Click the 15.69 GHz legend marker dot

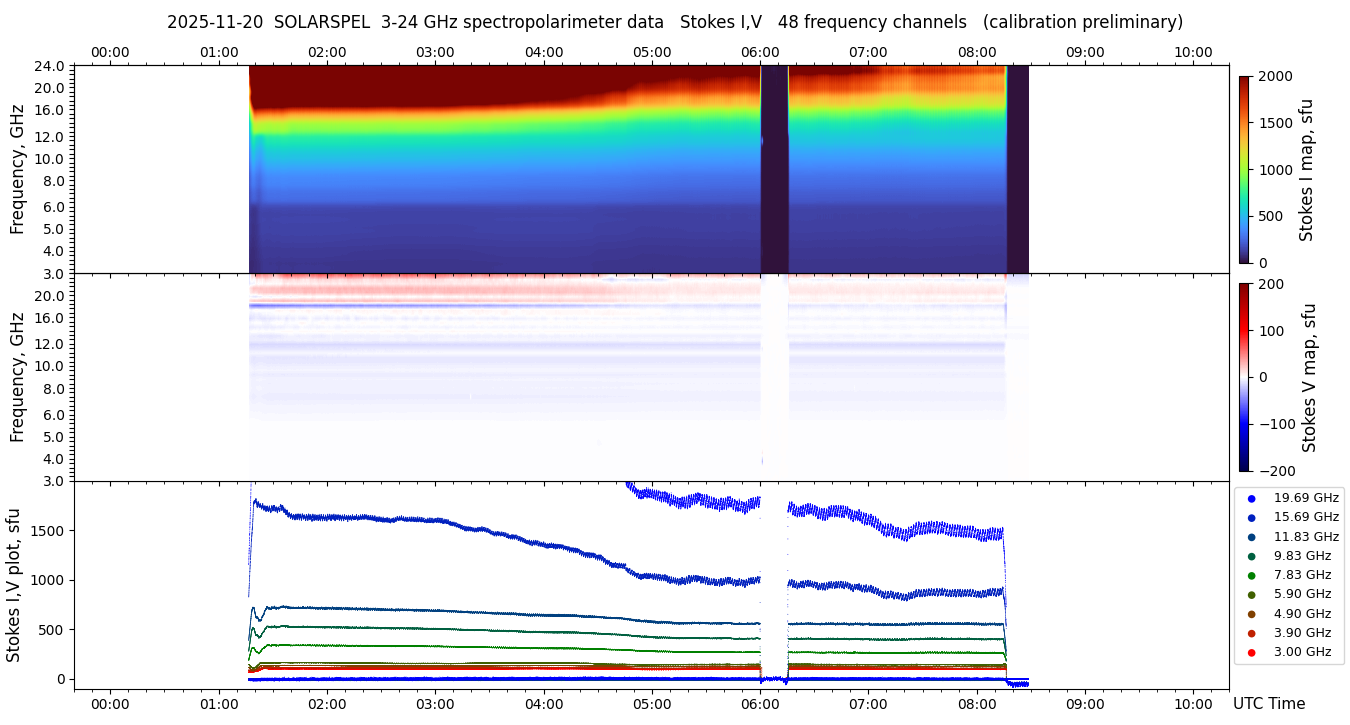pos(1251,518)
